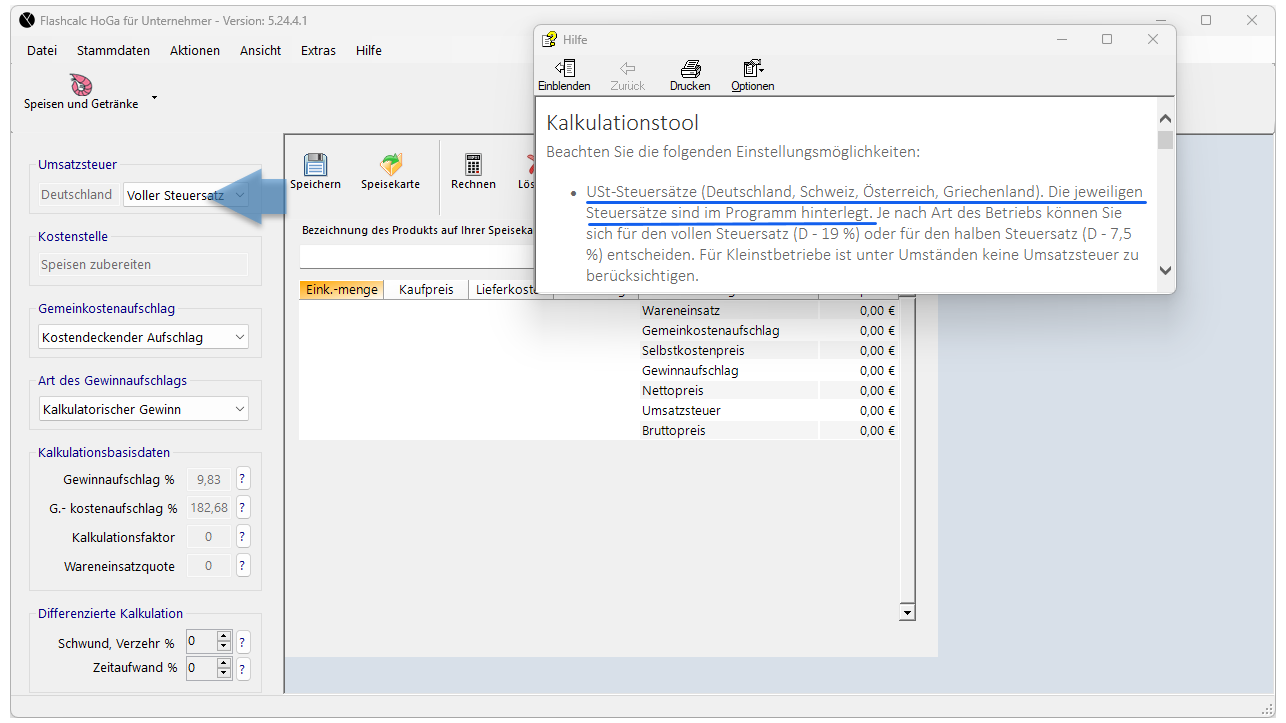Open the Extras menu

pos(318,51)
